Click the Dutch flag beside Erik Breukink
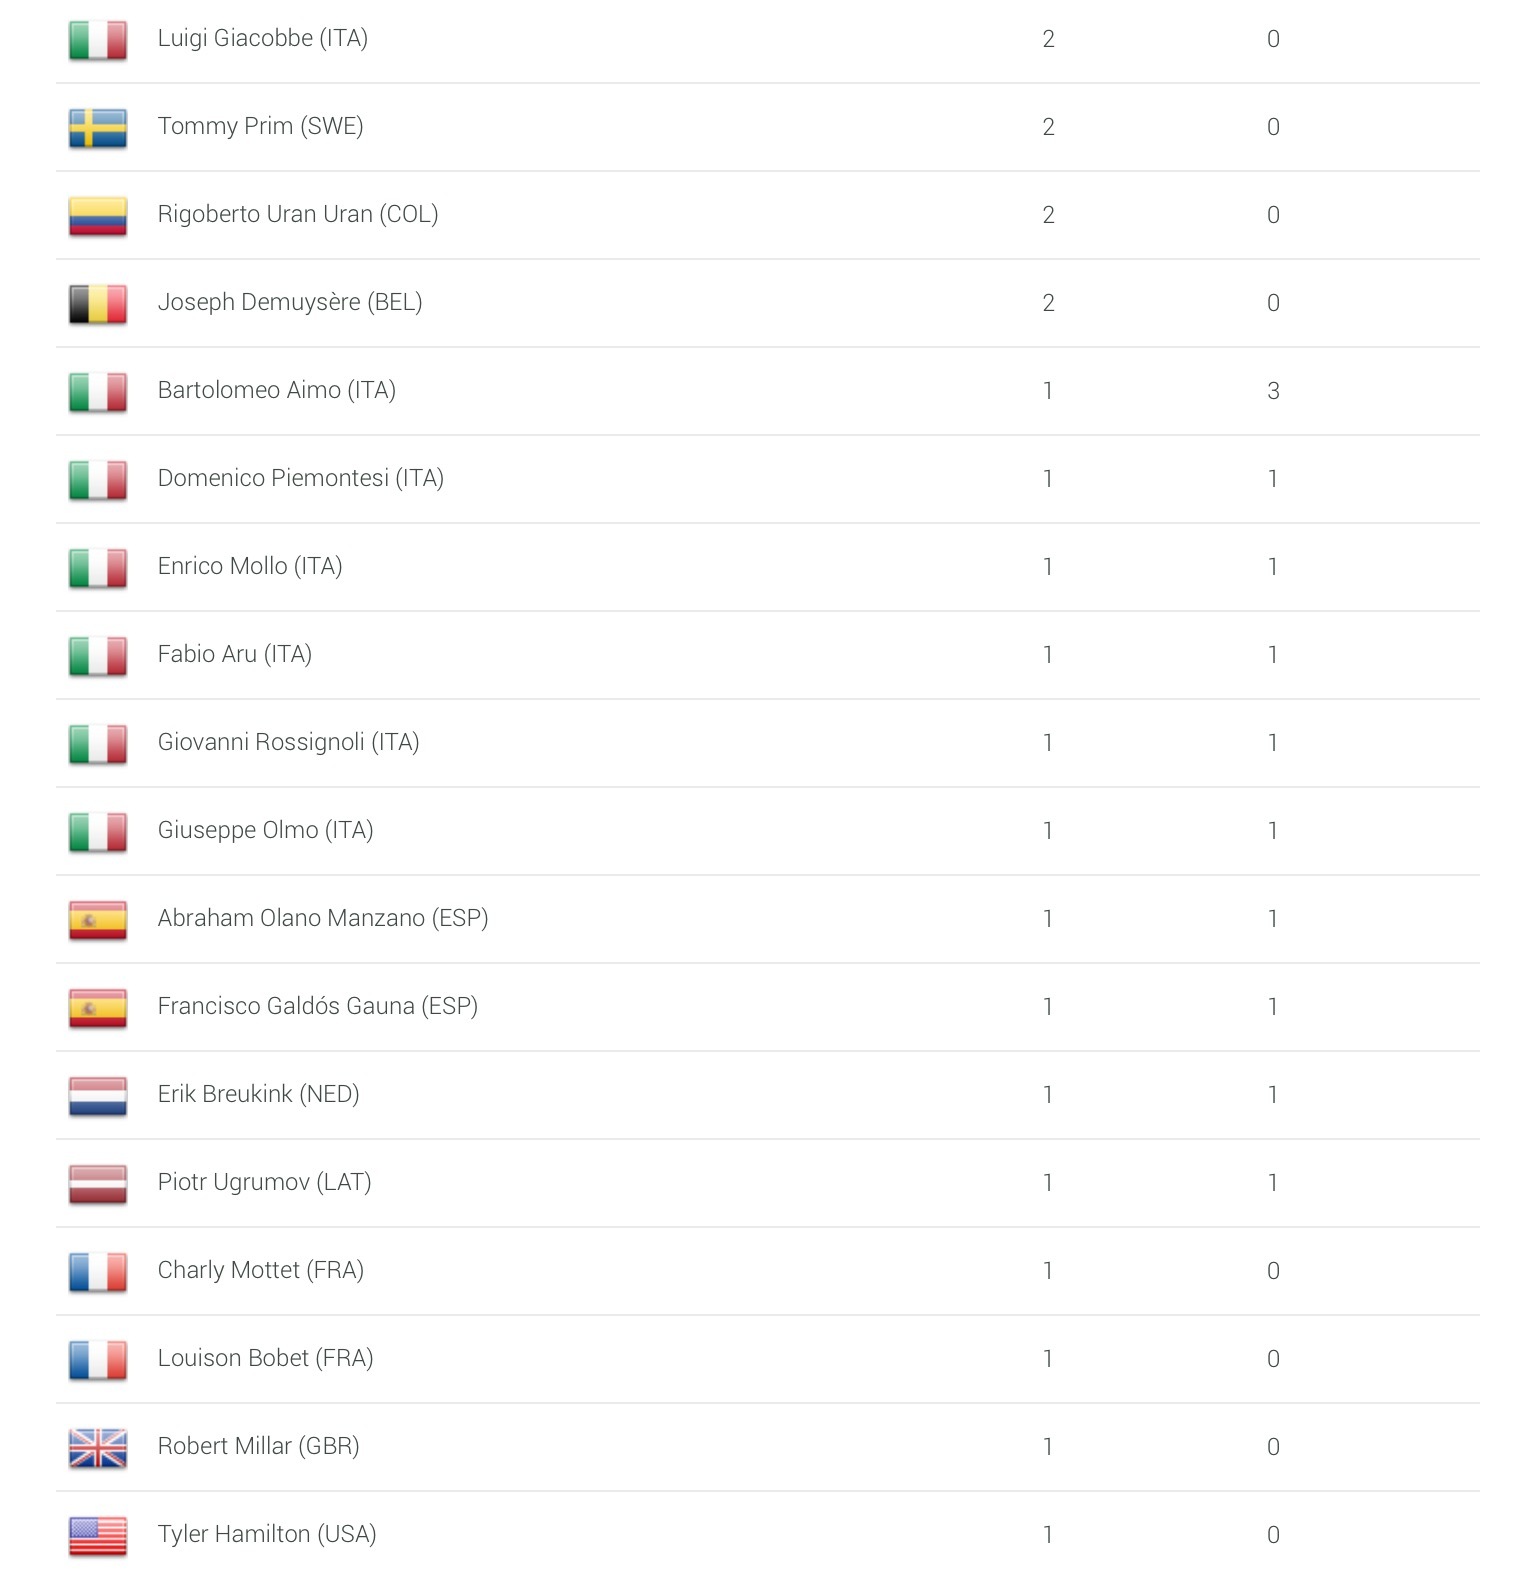1536x1578 pixels. point(98,1096)
